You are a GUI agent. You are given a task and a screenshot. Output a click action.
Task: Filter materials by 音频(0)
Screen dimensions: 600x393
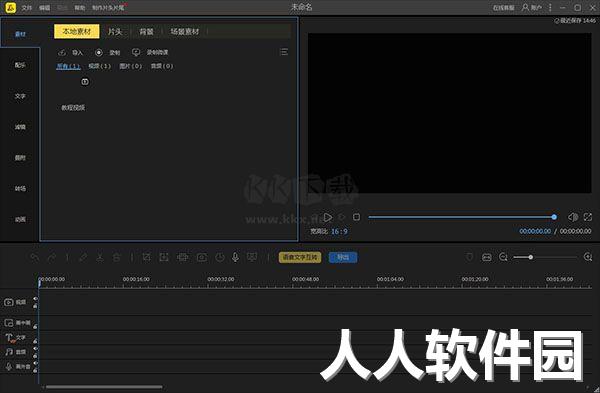162,66
